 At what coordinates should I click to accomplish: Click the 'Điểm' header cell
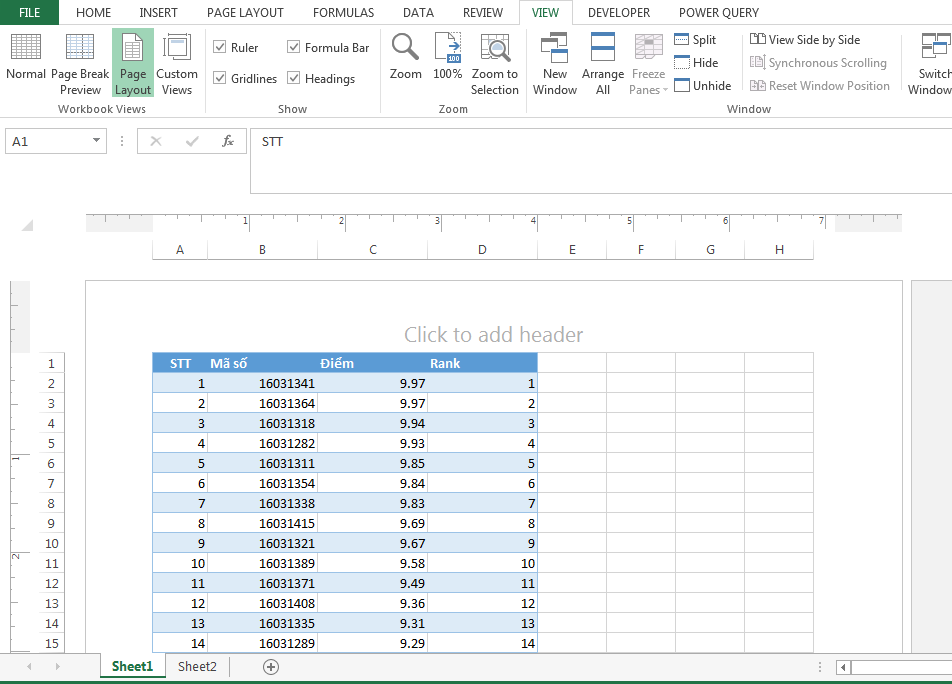click(x=372, y=363)
